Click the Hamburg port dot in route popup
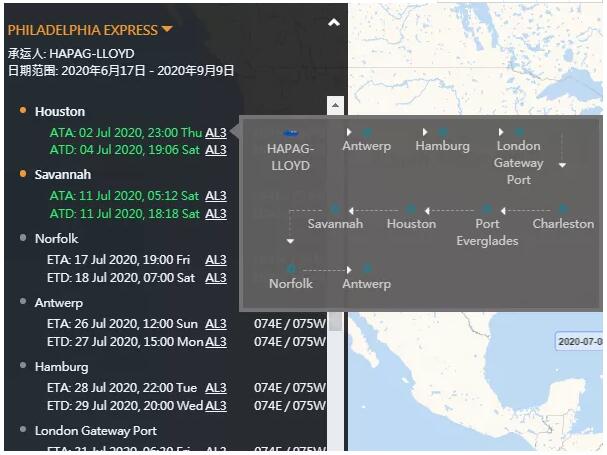The width and height of the screenshot is (607, 455). (443, 132)
